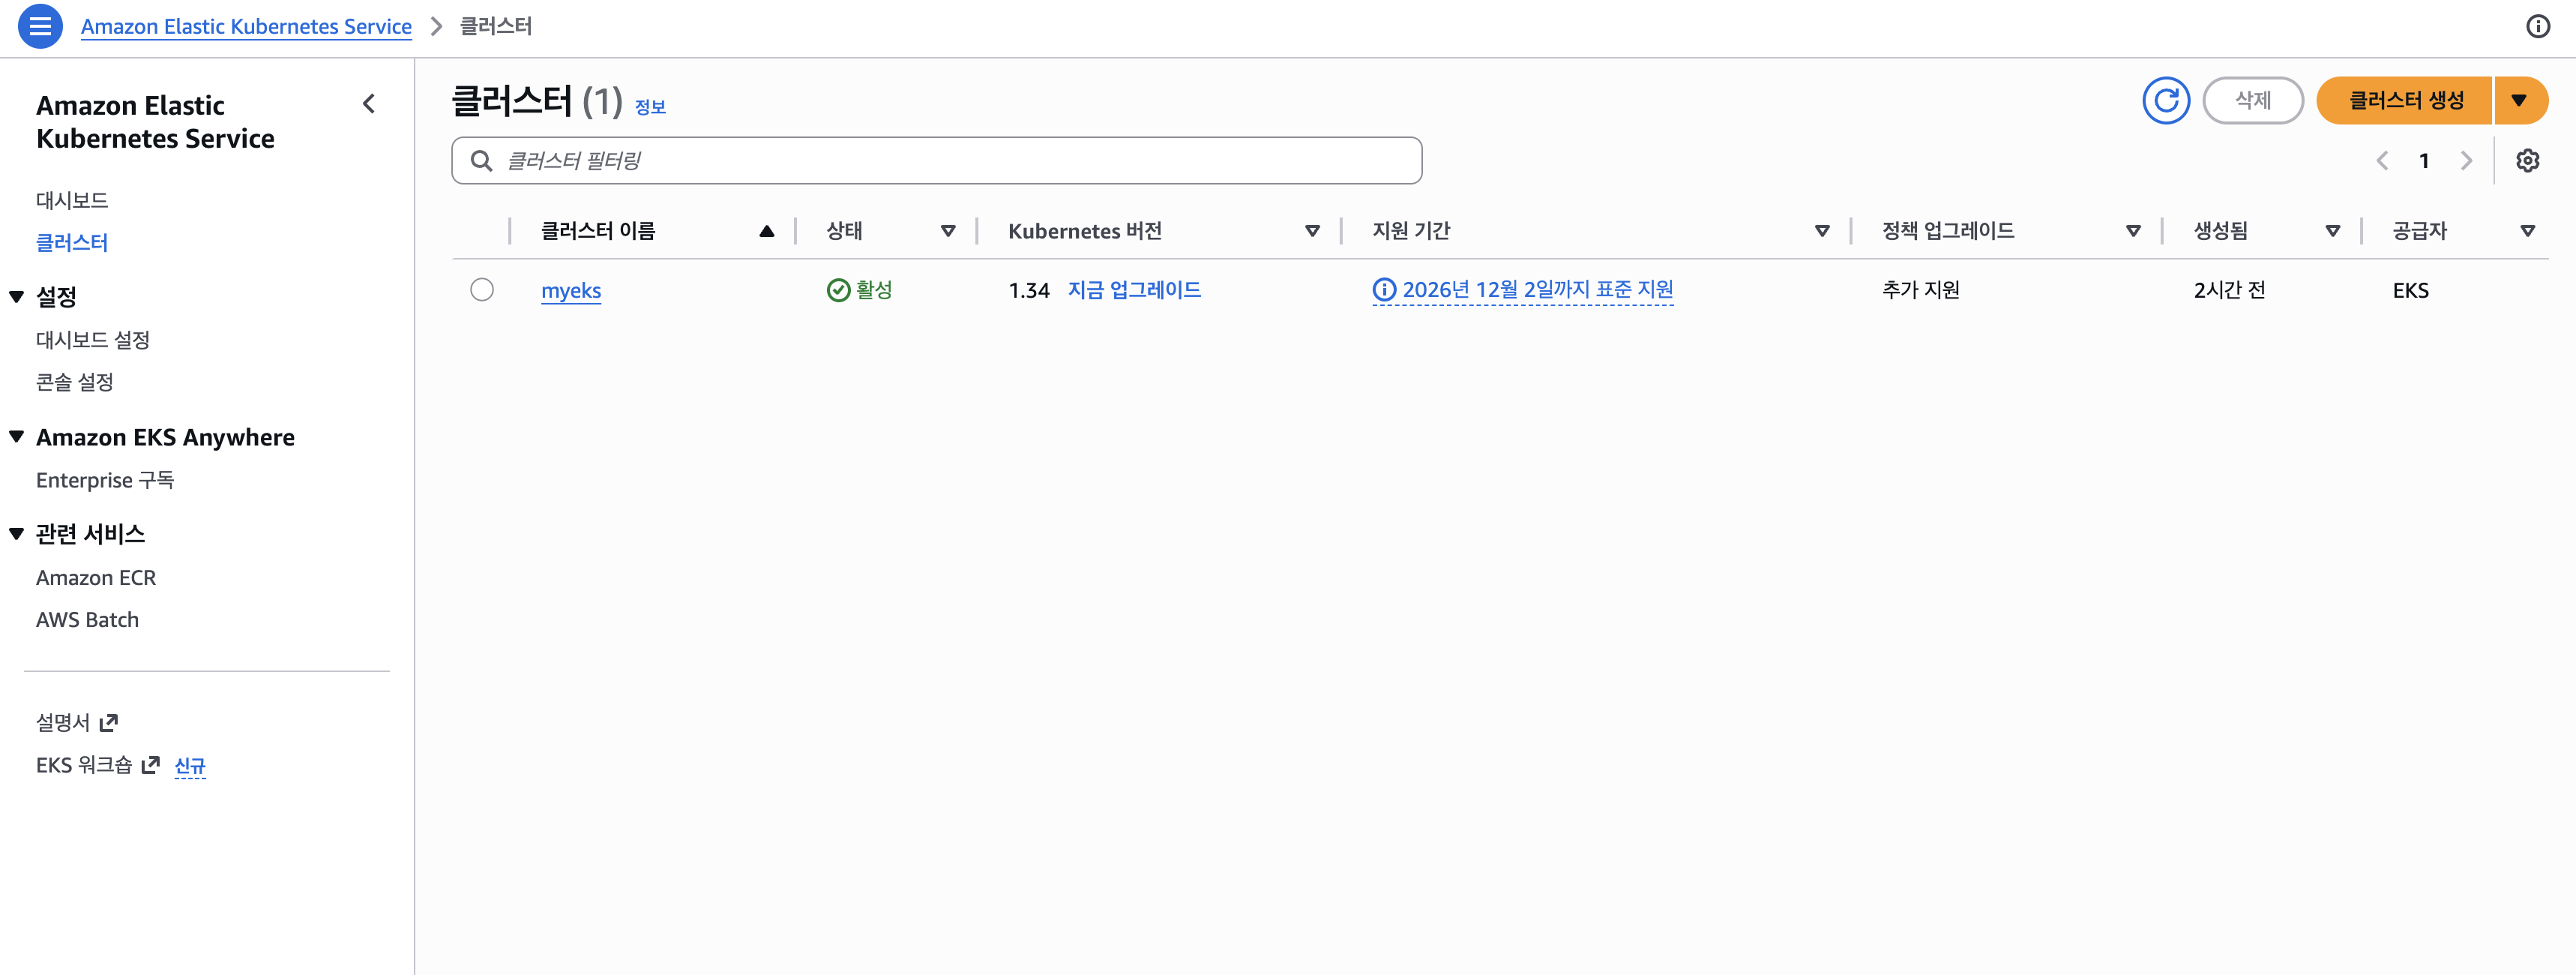Collapse the 설정 section triangle
Screen dimensions: 2576x975
(15, 296)
